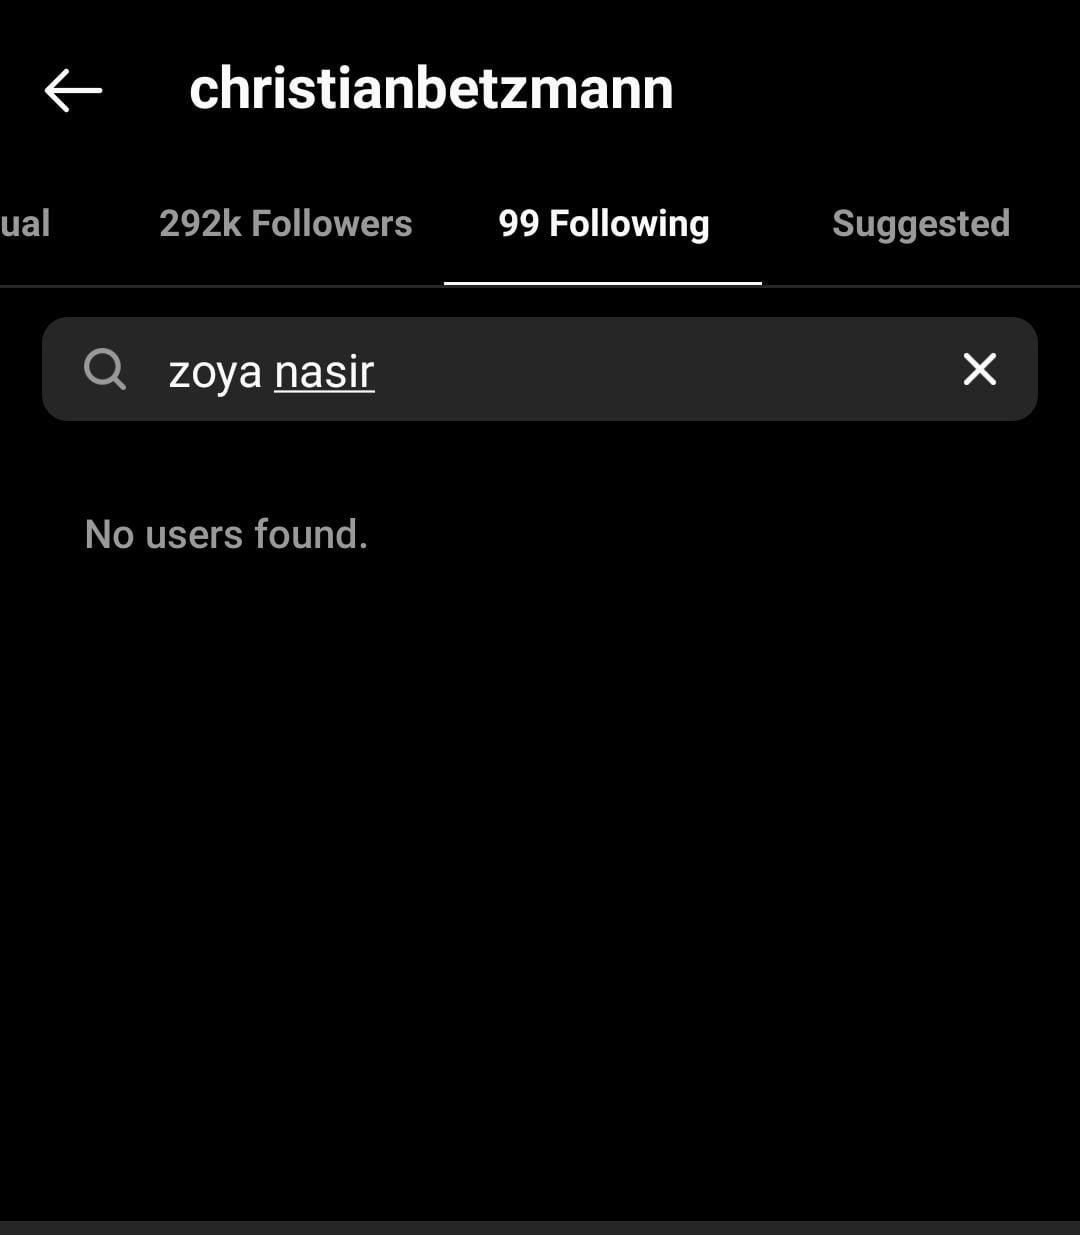This screenshot has width=1080, height=1235.
Task: View followers list showing 292k
Action: [x=285, y=223]
